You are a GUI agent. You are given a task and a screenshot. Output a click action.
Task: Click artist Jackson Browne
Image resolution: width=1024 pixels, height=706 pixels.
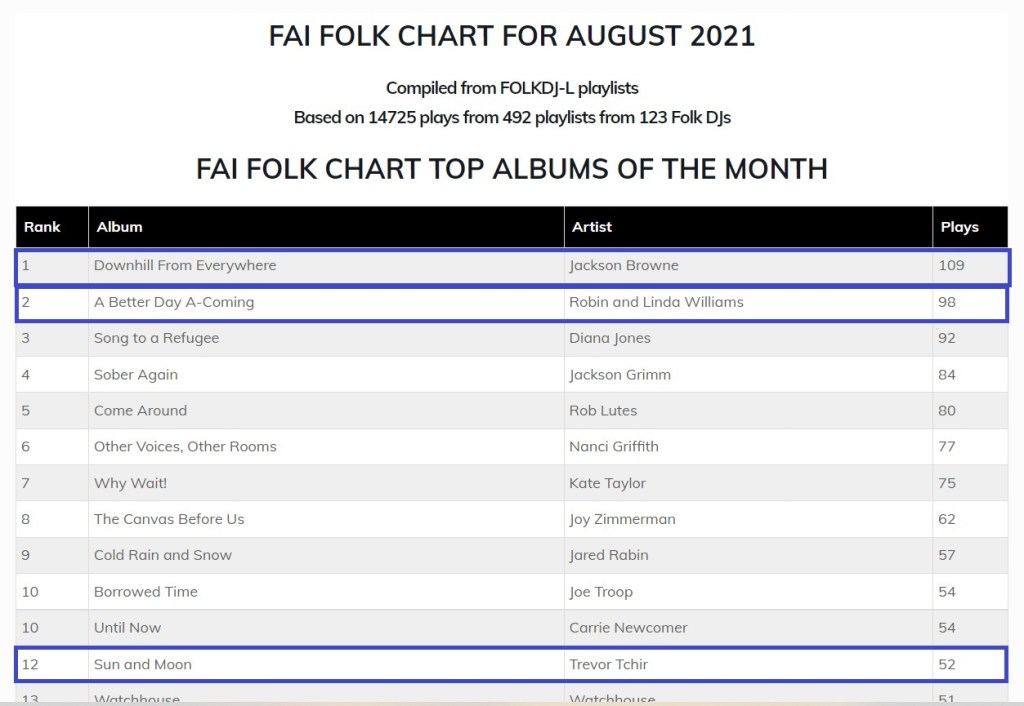coord(624,266)
